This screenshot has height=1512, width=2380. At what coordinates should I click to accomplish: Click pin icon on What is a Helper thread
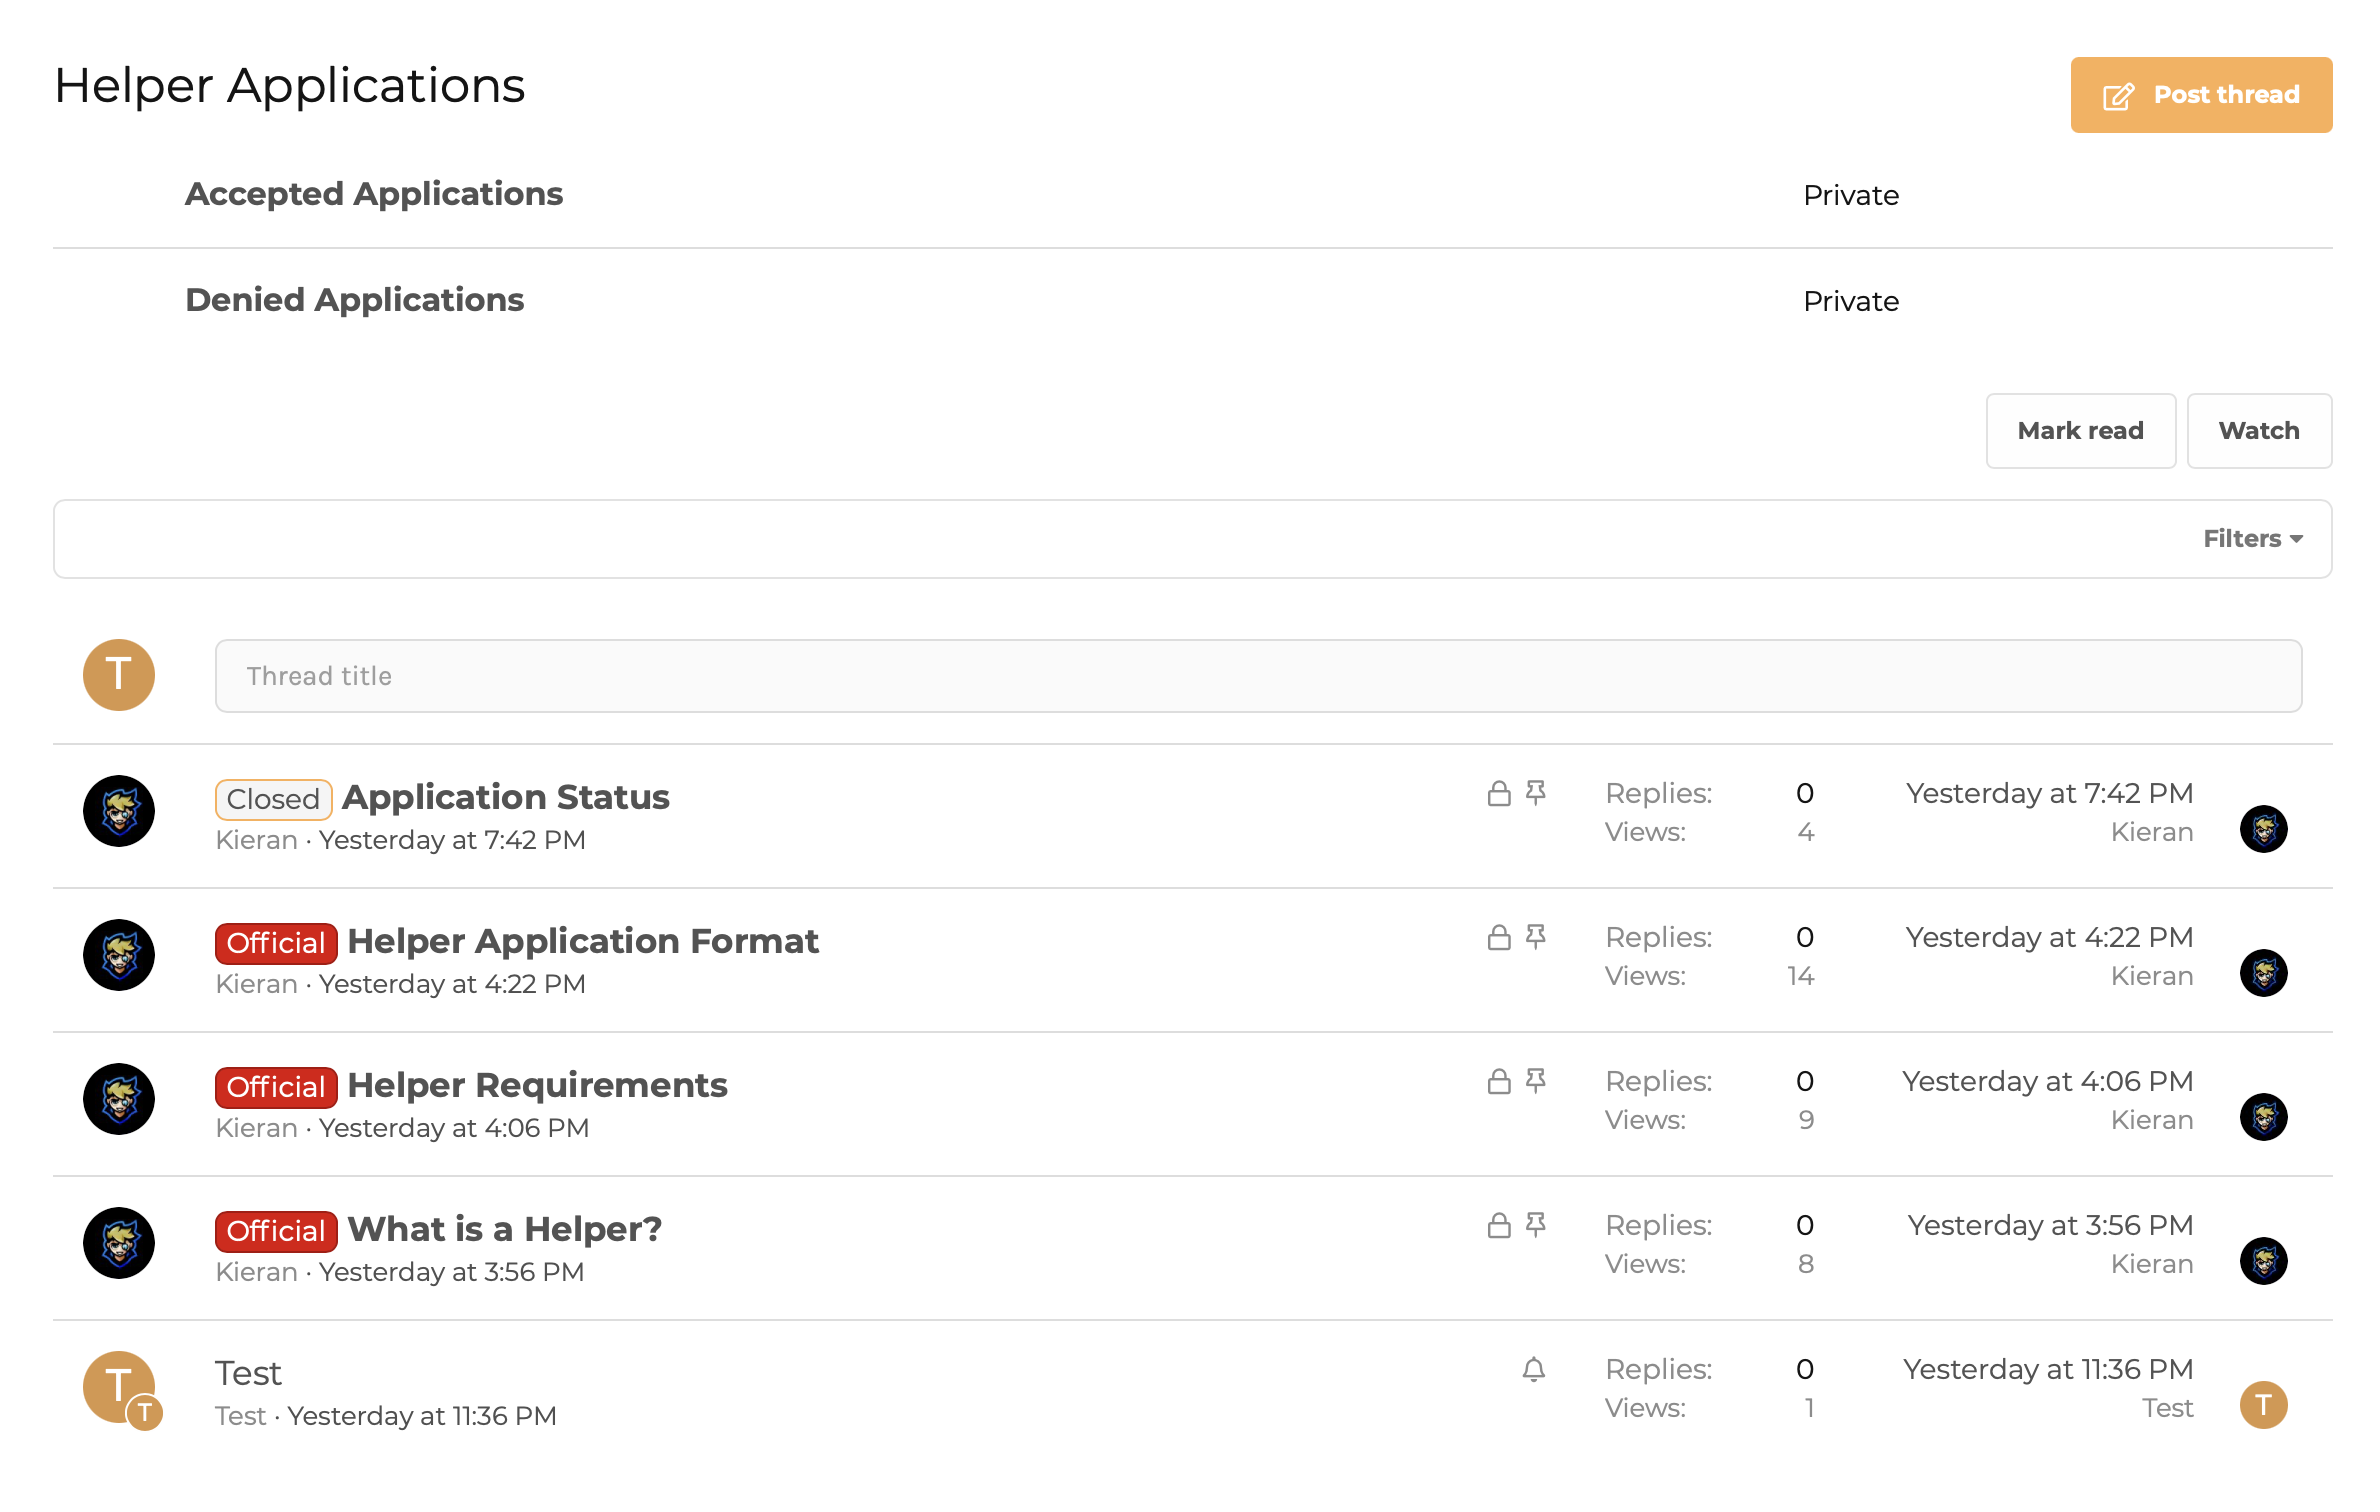1536,1225
